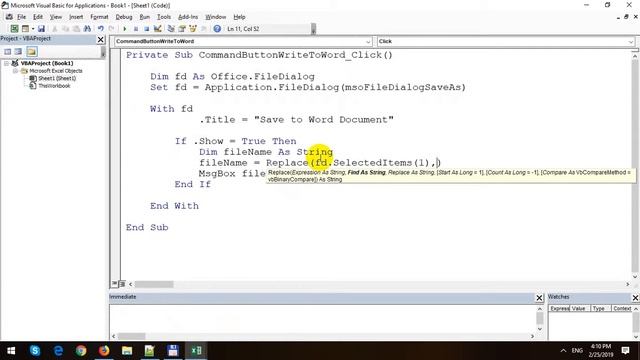Switch to Excel on the taskbar
640x360 pixels.
pos(196,351)
